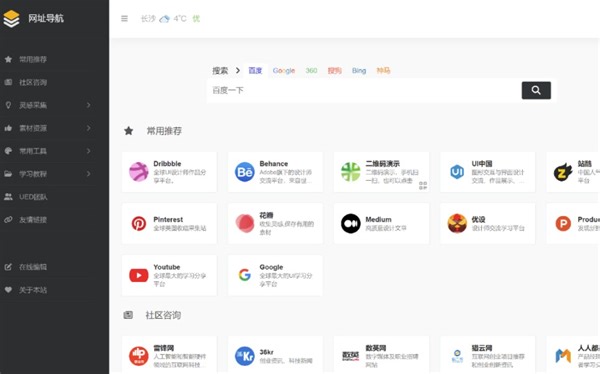Click the 数英网 logo
The height and width of the screenshot is (374, 600).
351,356
